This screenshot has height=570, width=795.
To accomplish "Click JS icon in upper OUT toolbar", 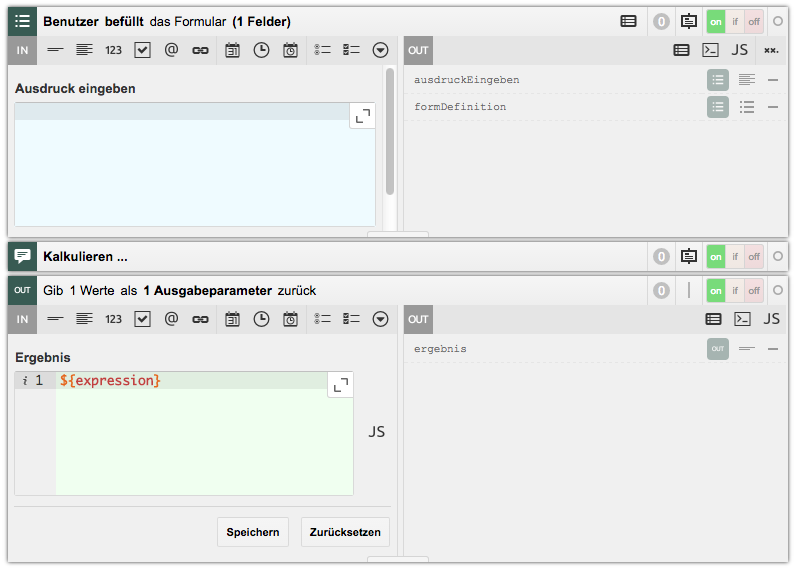I will point(740,50).
